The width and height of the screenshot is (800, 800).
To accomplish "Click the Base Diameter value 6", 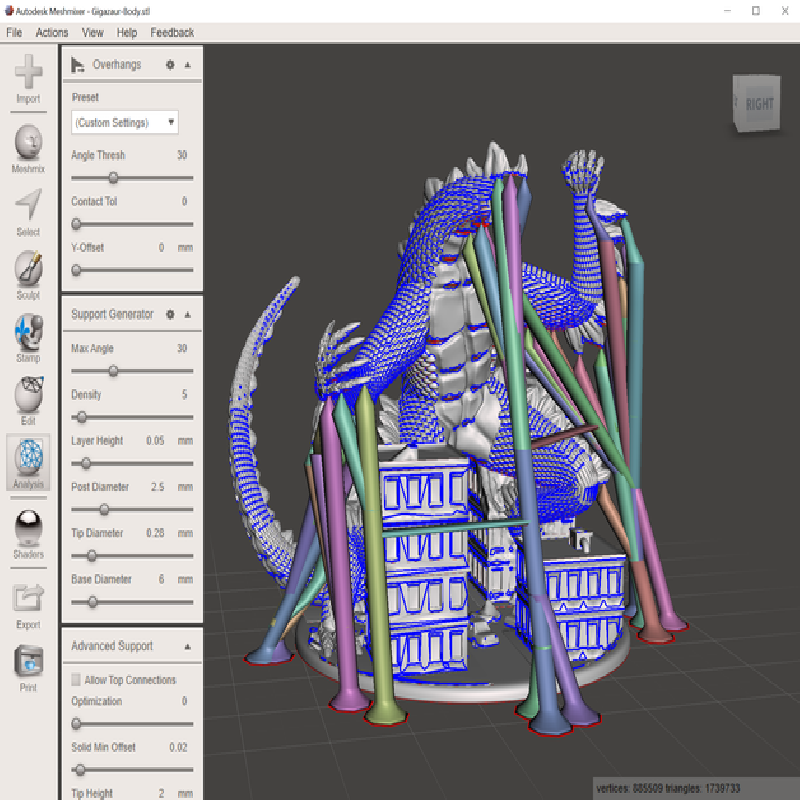I will click(x=161, y=579).
